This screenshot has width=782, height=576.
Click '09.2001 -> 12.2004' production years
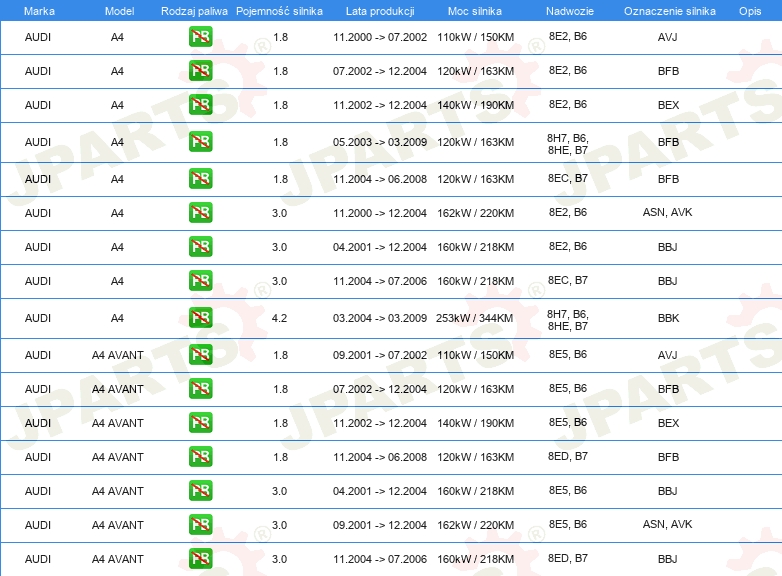[380, 525]
